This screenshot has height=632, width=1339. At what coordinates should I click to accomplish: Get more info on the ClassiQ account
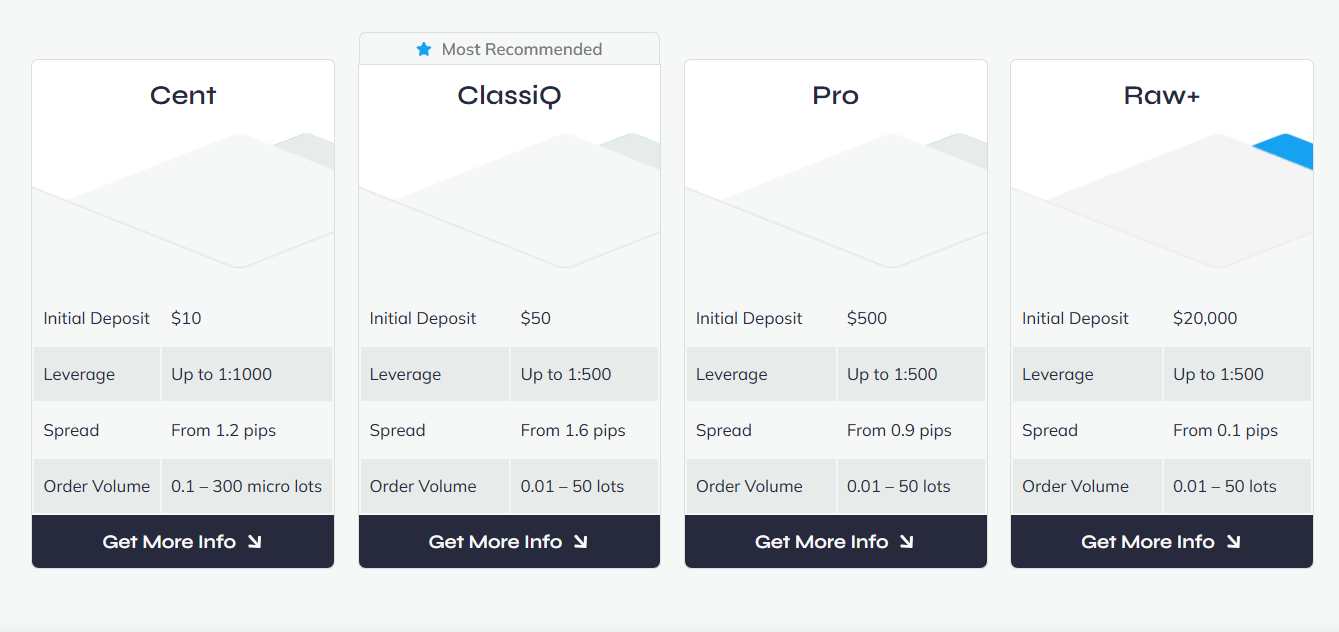(x=509, y=542)
